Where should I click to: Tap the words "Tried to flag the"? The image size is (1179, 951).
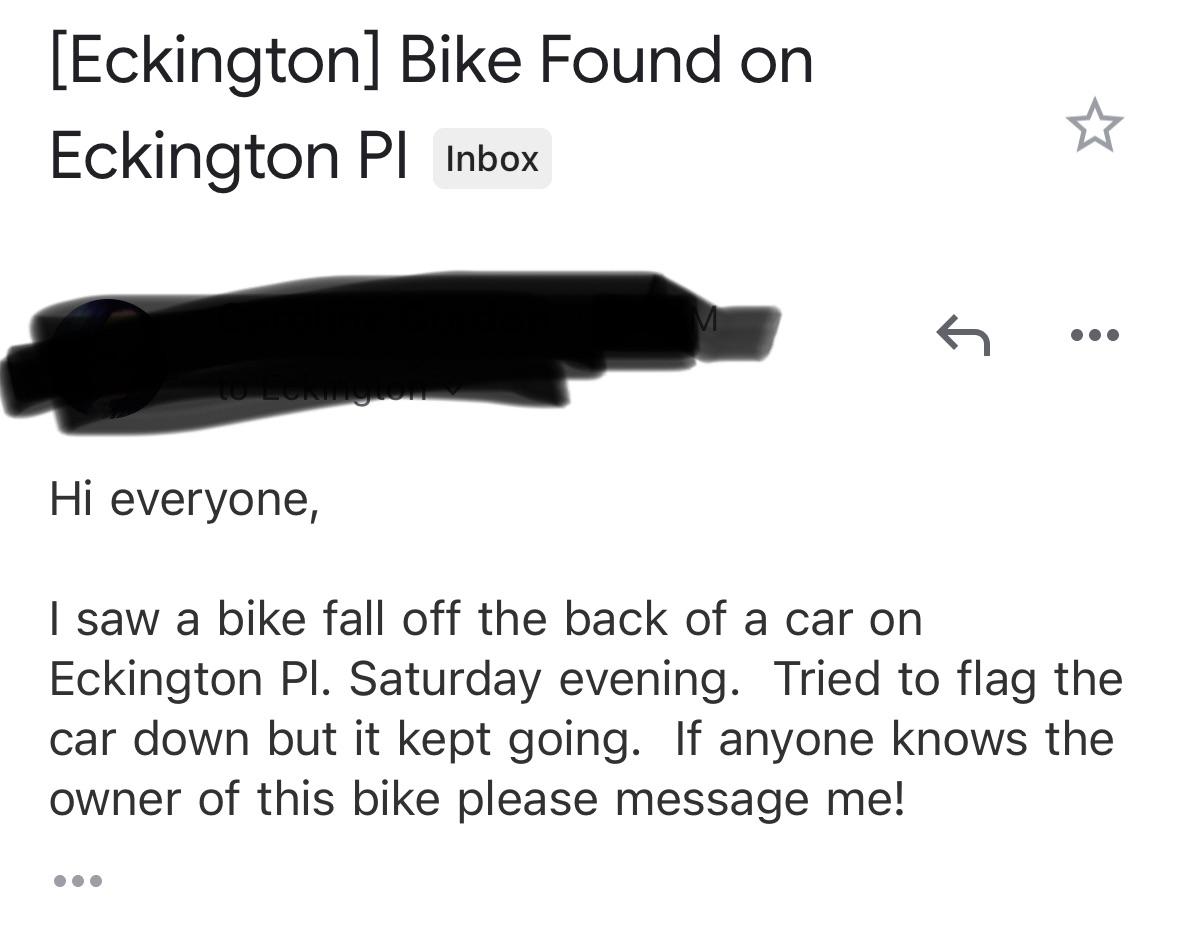pos(948,680)
